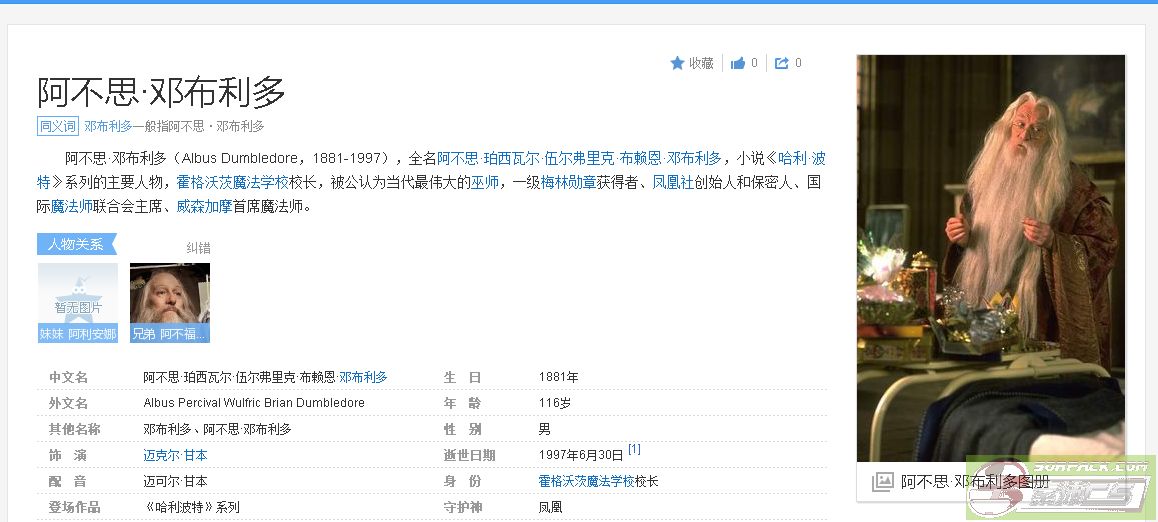Click the 收藏 text label

(702, 63)
